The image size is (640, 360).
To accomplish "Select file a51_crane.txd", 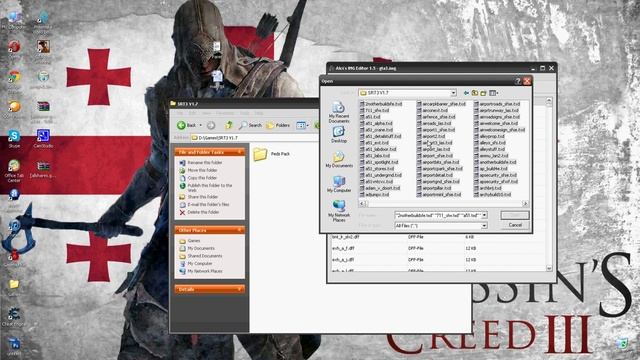I will pyautogui.click(x=376, y=130).
